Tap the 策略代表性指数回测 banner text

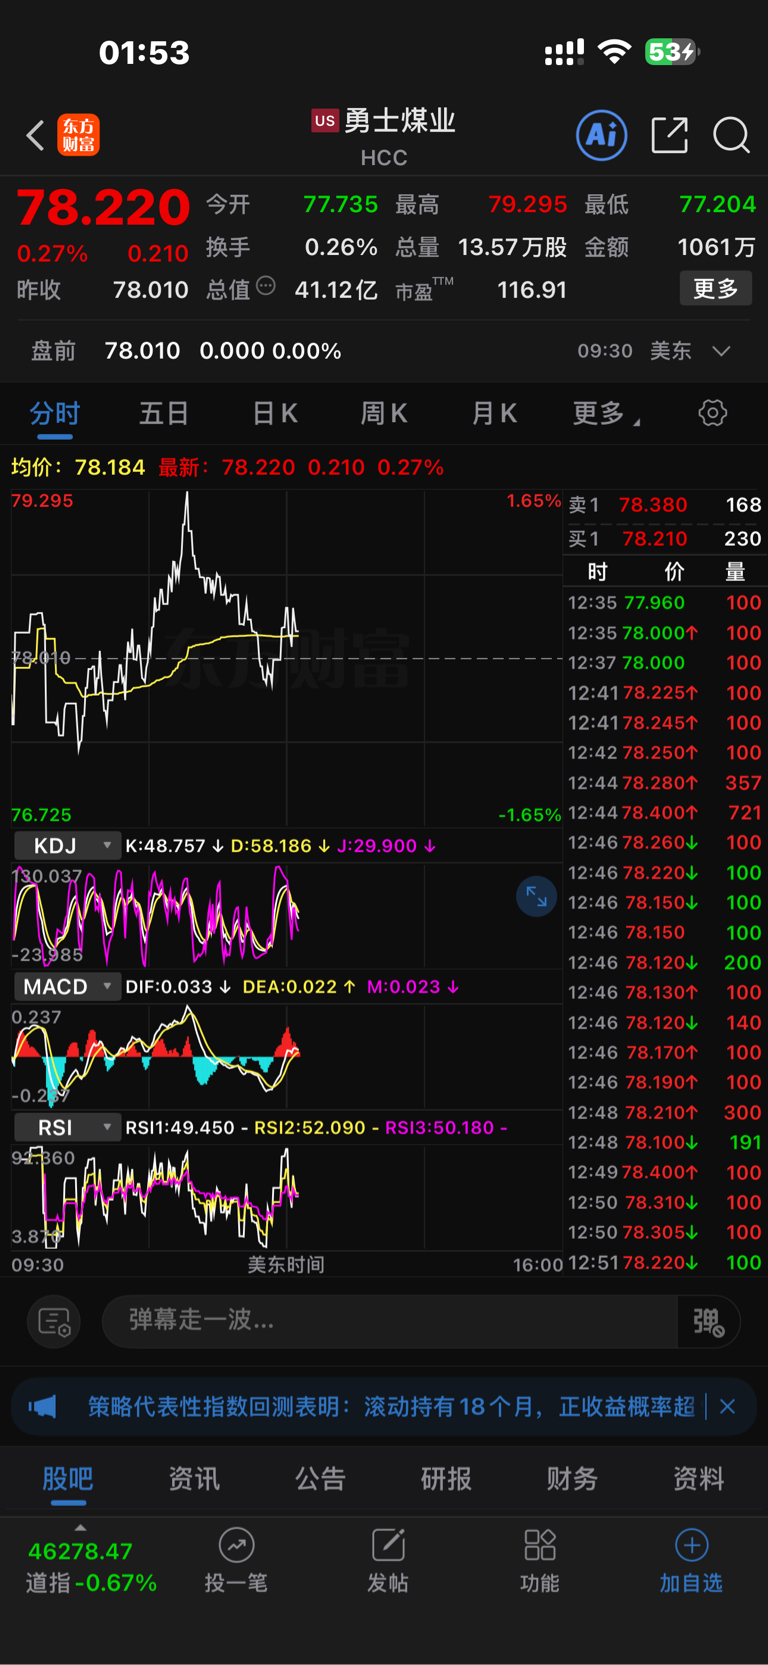(391, 1407)
